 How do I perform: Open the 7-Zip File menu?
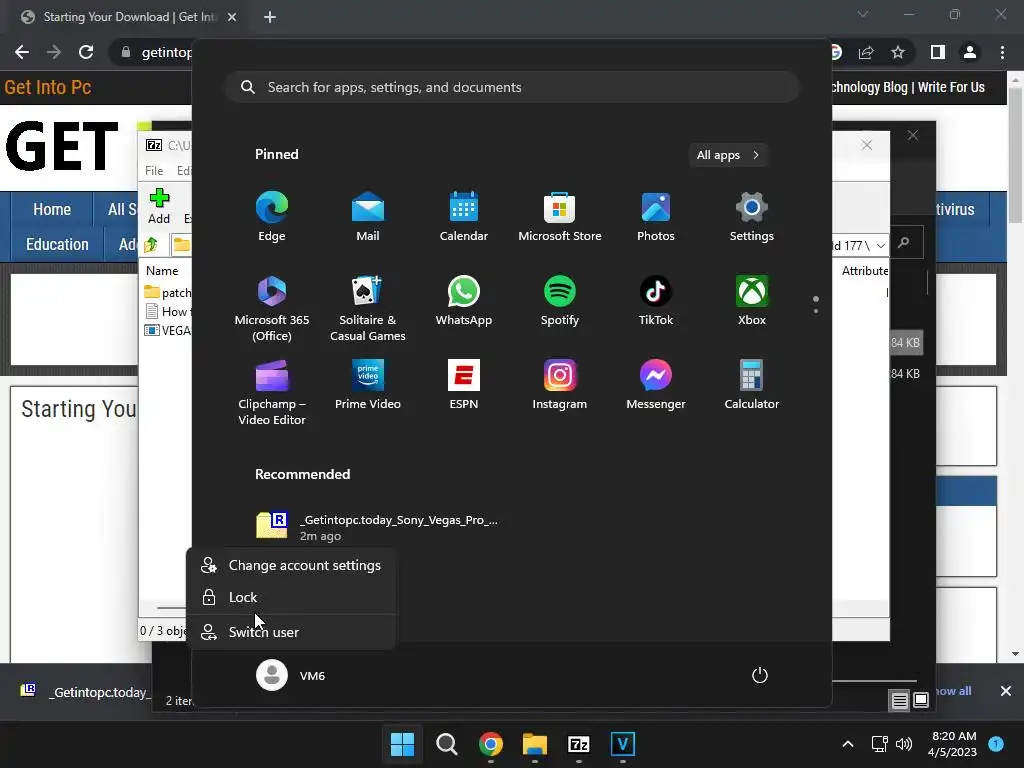(x=154, y=170)
